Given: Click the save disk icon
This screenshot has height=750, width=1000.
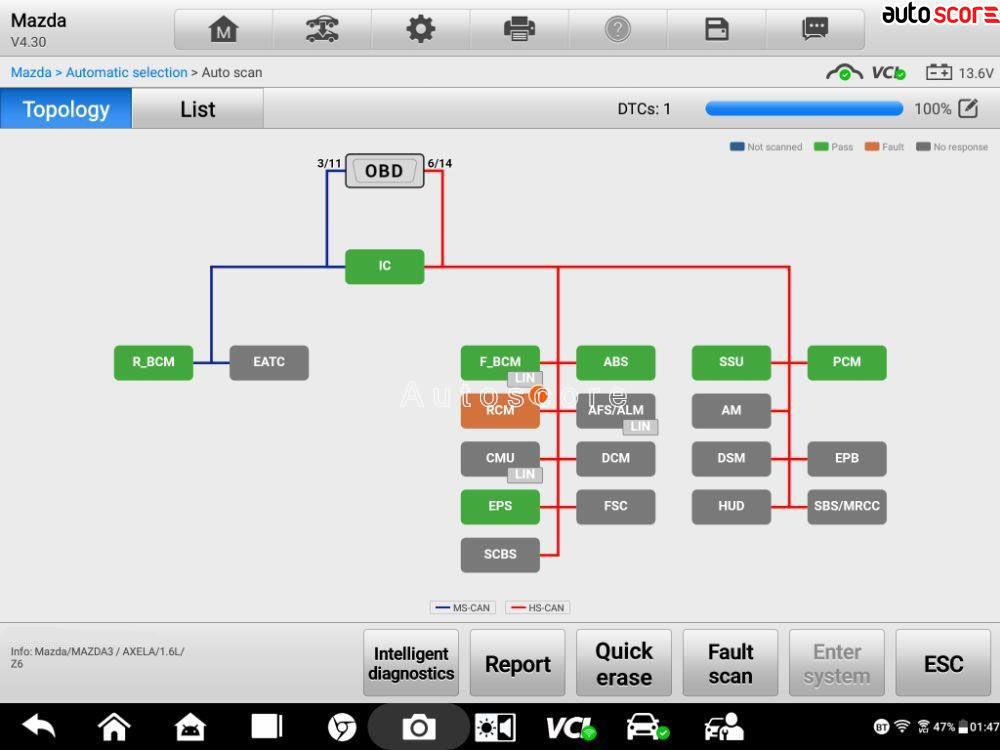Looking at the screenshot, I should point(717,30).
